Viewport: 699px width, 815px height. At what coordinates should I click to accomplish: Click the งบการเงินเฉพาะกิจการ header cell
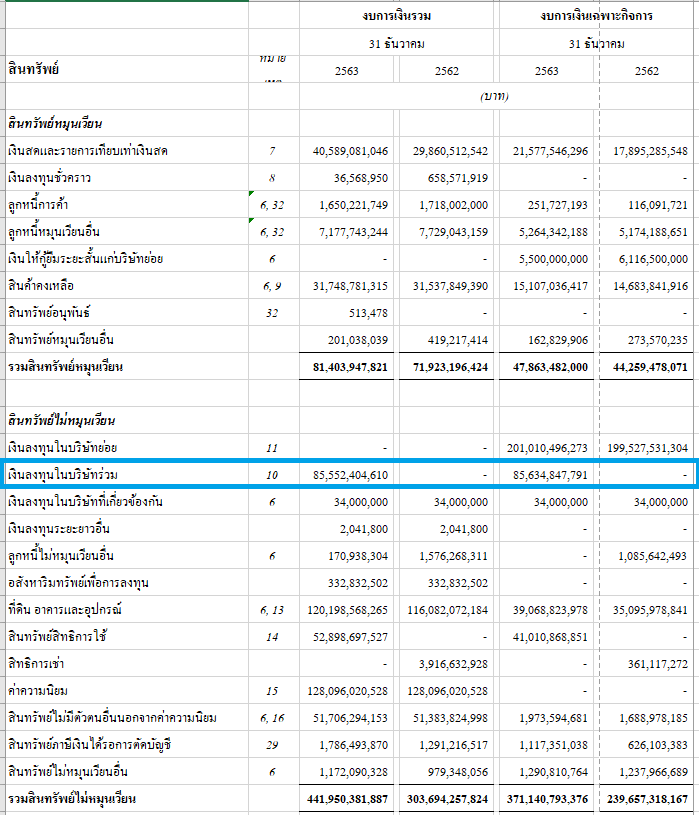(x=597, y=15)
